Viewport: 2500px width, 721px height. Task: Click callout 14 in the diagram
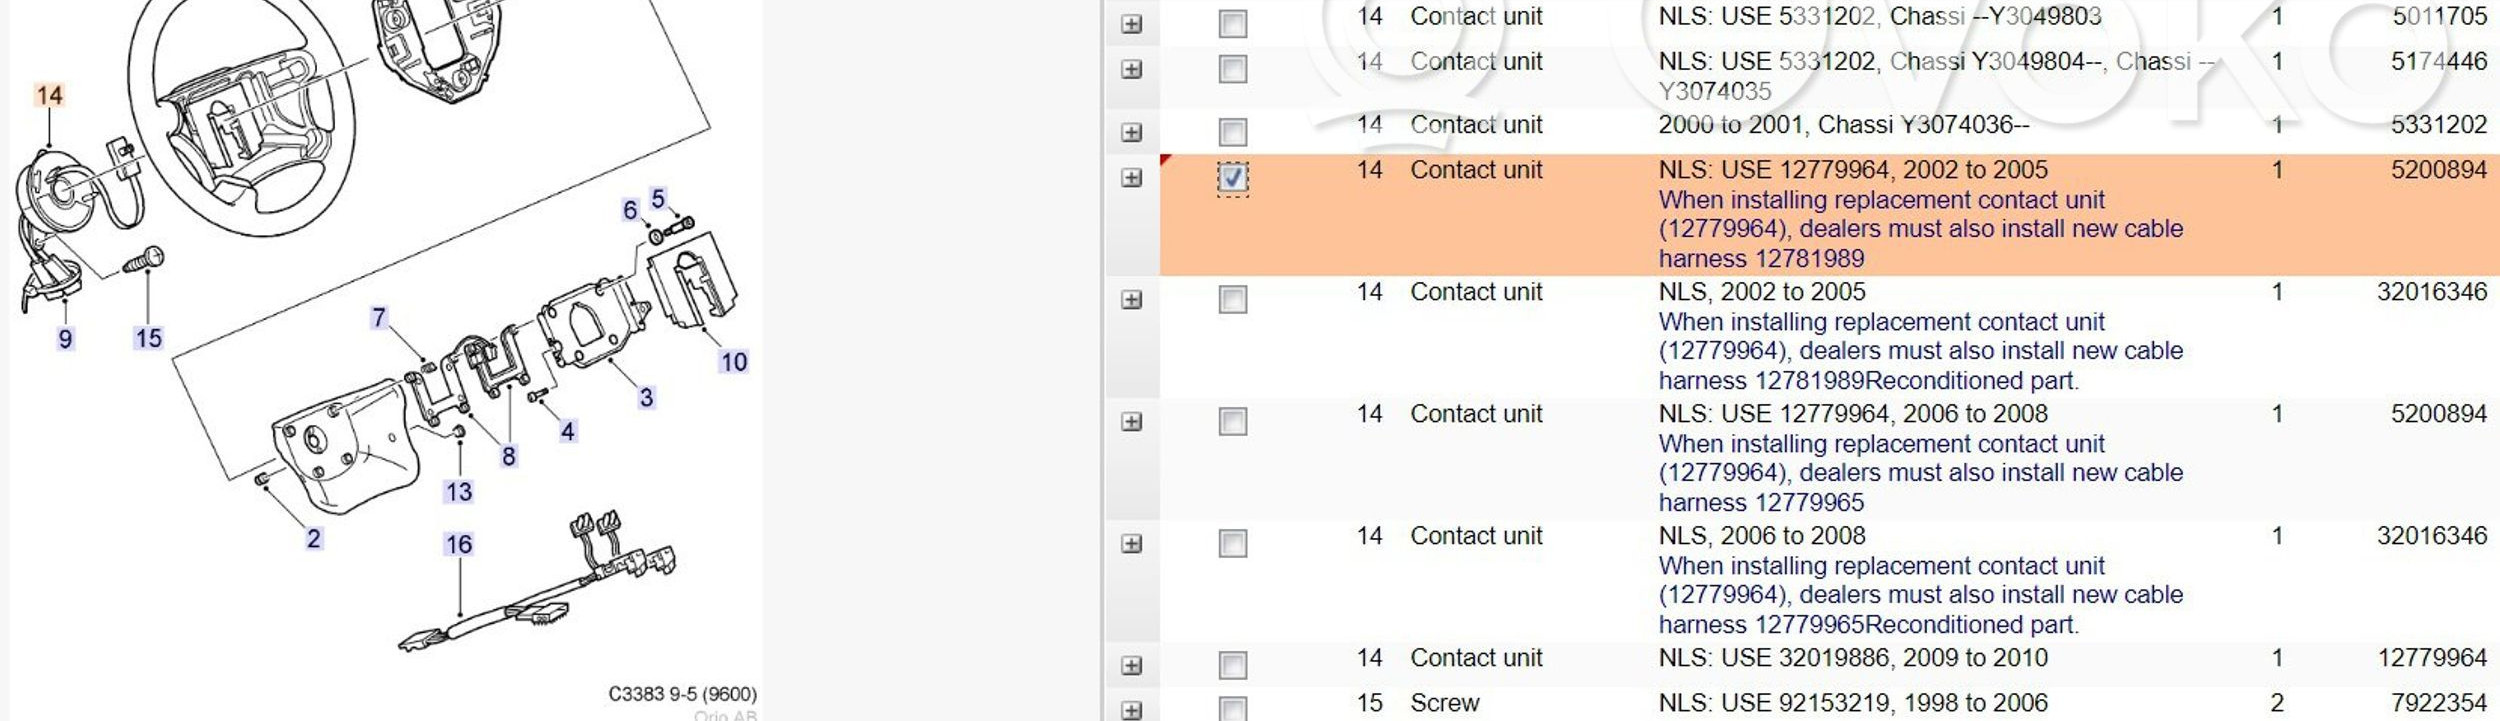click(49, 95)
